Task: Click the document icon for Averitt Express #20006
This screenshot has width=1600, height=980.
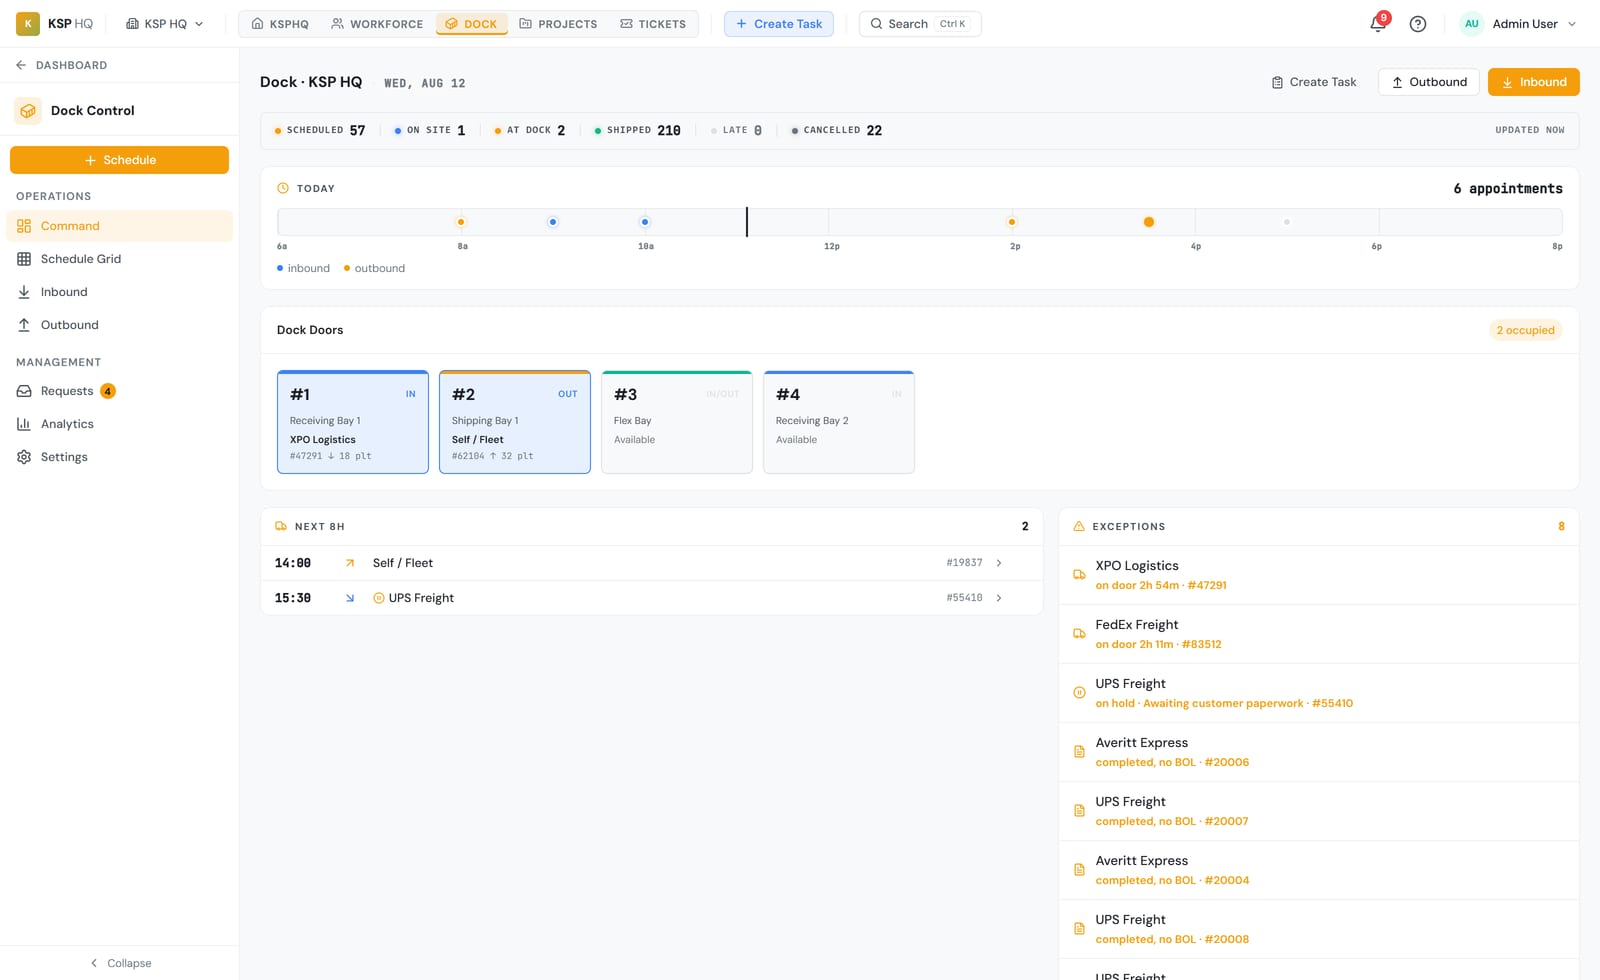Action: coord(1079,752)
